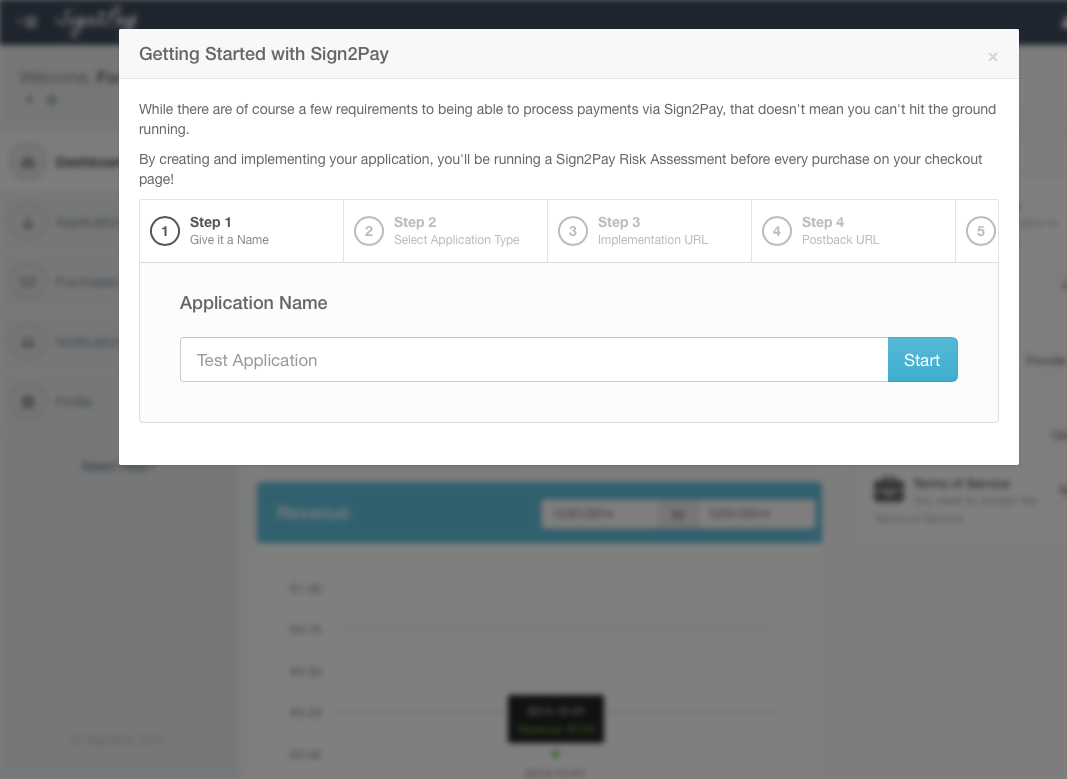The image size is (1067, 779).
Task: Focus the Application Name input field
Action: point(534,360)
